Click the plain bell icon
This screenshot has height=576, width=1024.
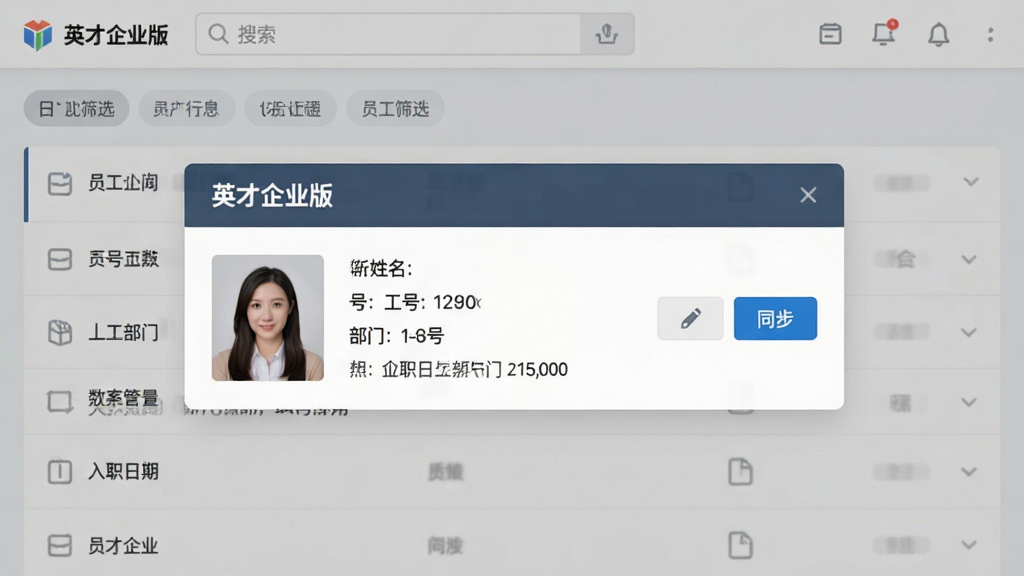(x=938, y=34)
